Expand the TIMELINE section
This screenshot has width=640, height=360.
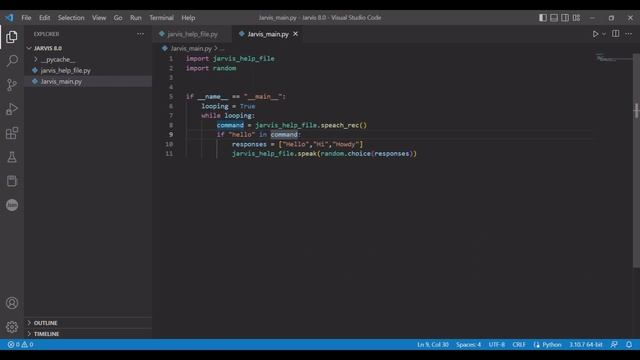coord(88,334)
